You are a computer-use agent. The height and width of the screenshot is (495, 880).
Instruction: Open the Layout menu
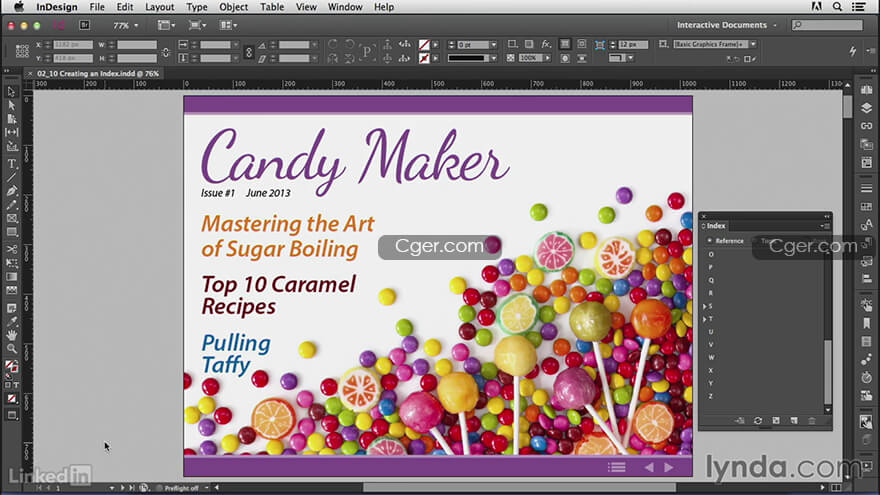click(x=159, y=7)
